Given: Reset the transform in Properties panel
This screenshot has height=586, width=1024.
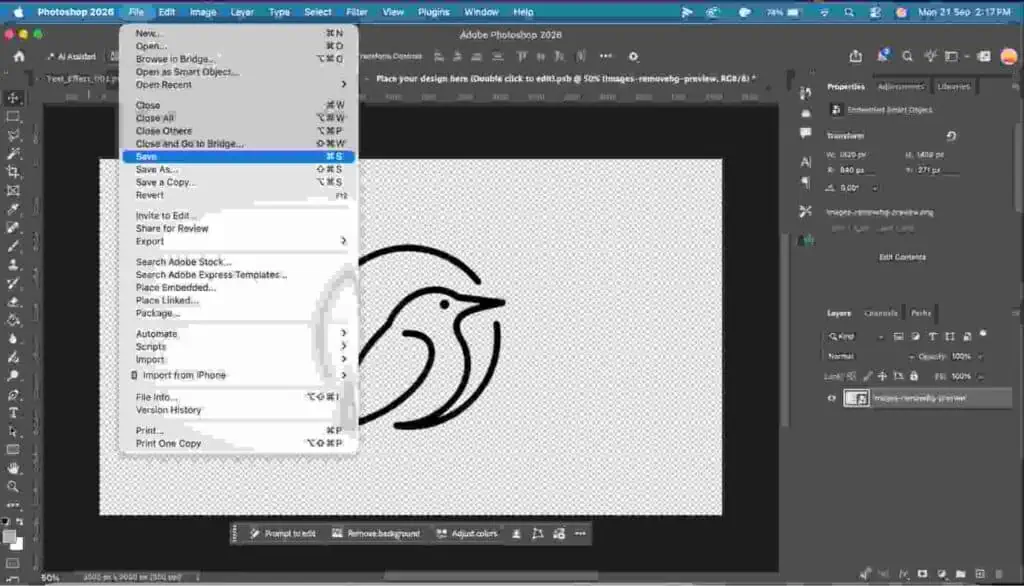Looking at the screenshot, I should coord(952,136).
